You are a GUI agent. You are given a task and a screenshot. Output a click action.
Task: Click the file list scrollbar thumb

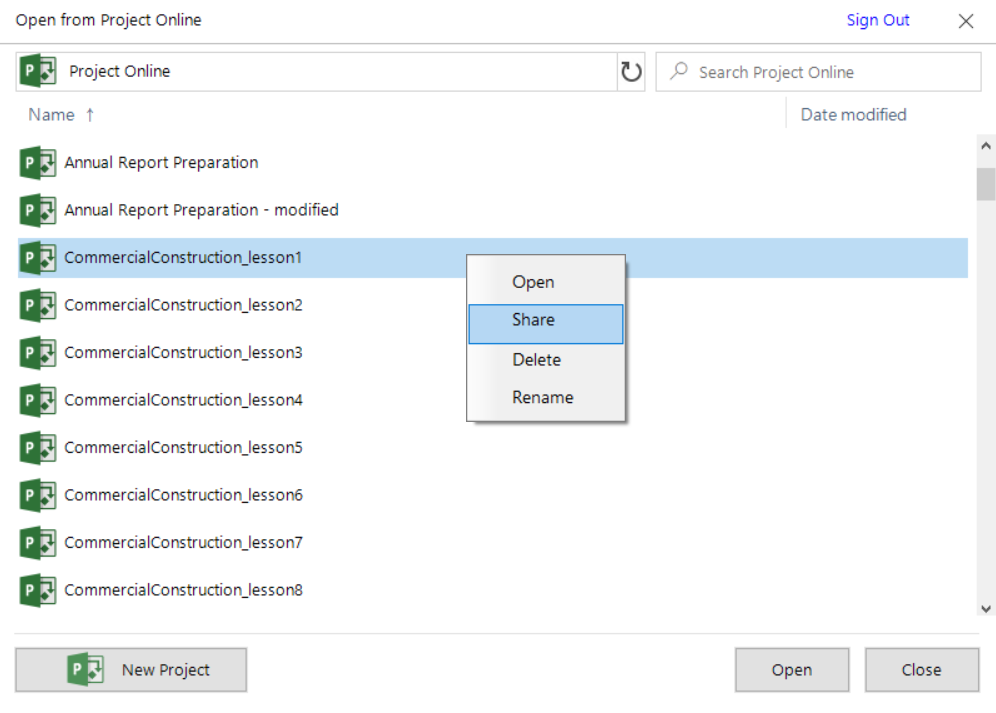point(986,184)
